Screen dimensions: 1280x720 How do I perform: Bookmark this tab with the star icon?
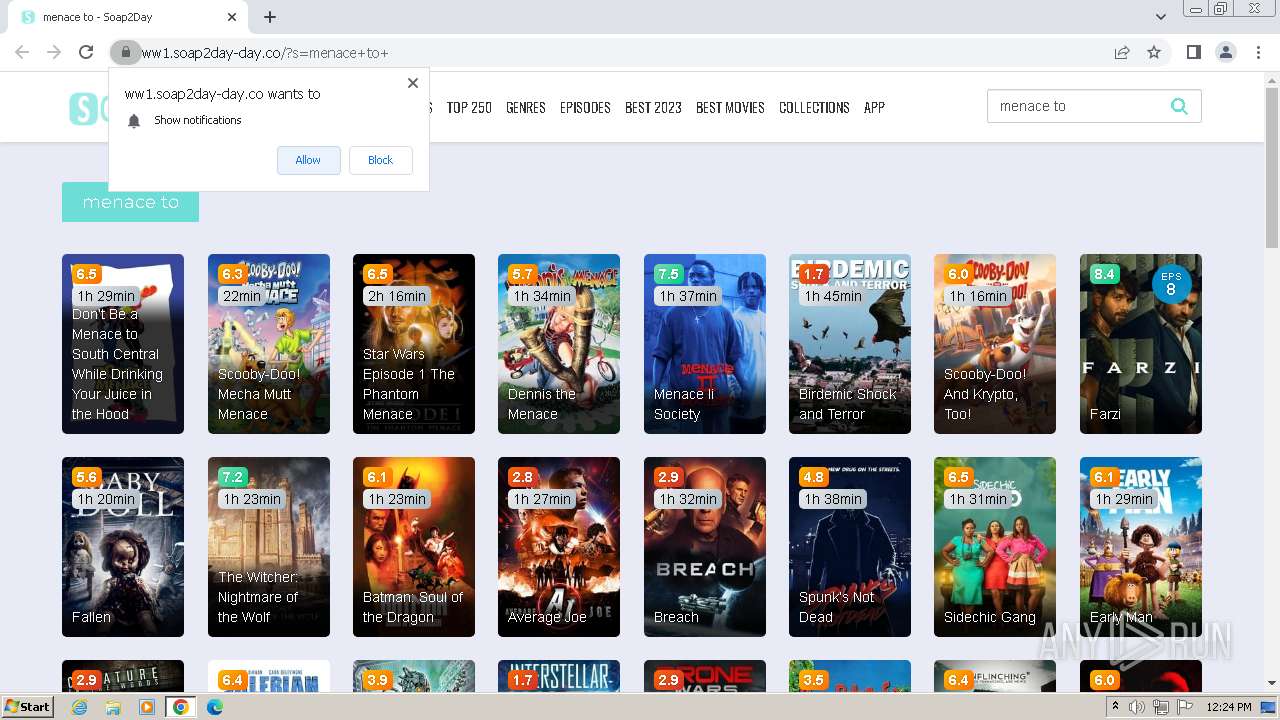pyautogui.click(x=1154, y=53)
